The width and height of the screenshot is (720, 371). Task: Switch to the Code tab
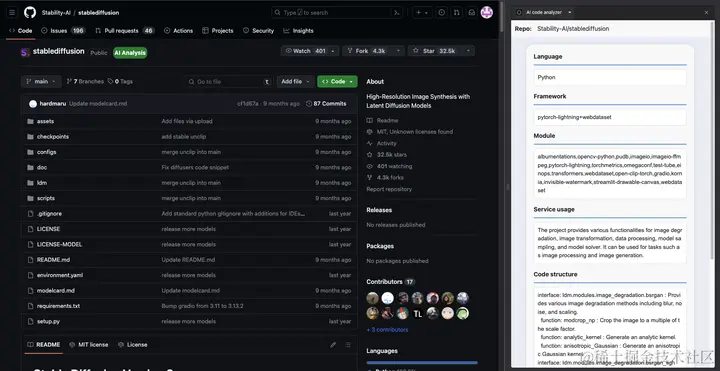[x=21, y=31]
